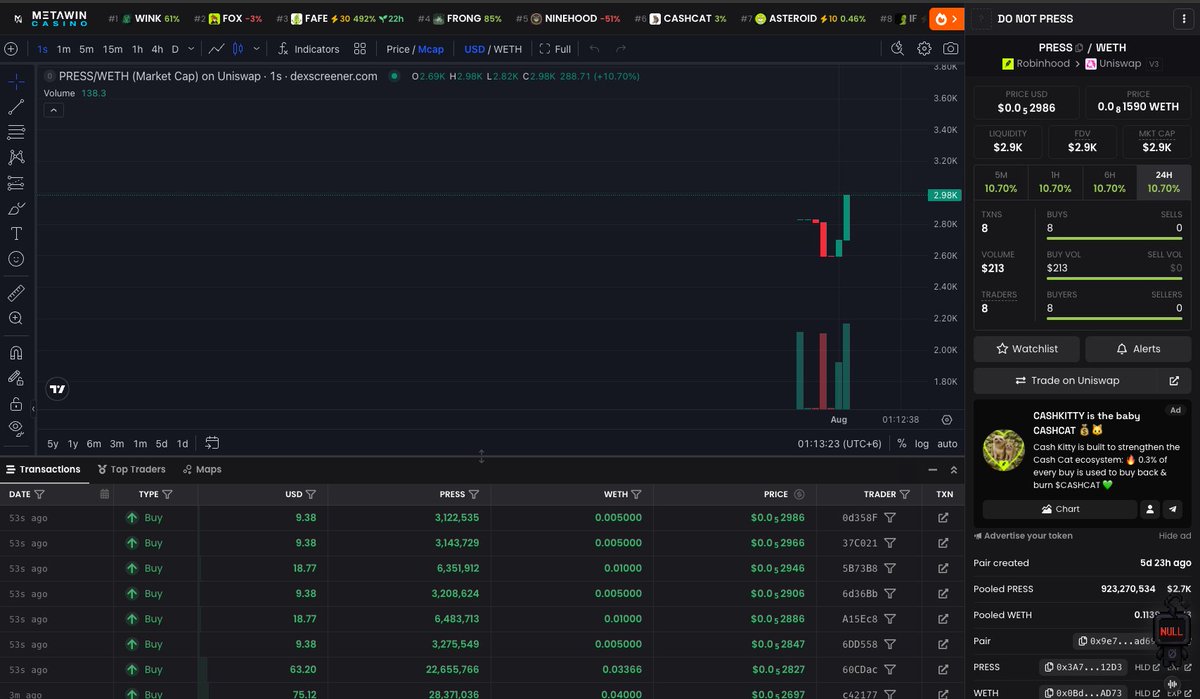Toggle the PRICE column currency icon
The width and height of the screenshot is (1200, 699).
799,494
